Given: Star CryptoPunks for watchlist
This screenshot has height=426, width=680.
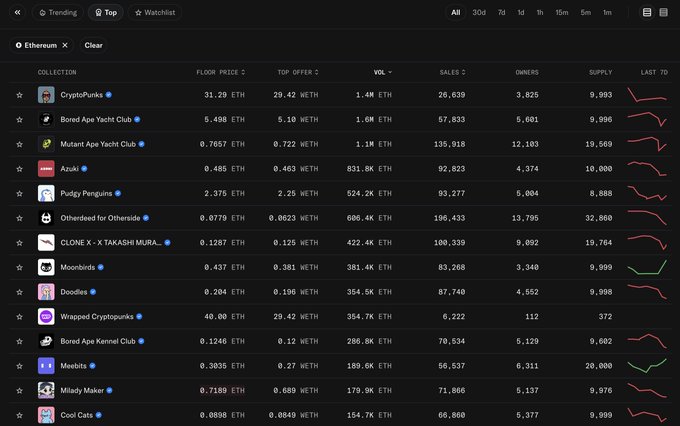Looking at the screenshot, I should [x=20, y=95].
